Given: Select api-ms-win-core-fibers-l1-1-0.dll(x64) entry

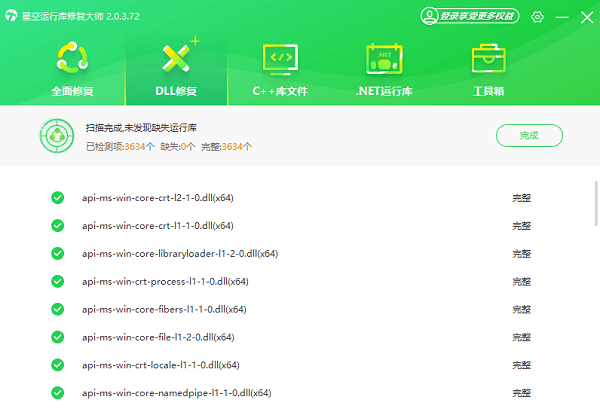Looking at the screenshot, I should click(x=164, y=309).
